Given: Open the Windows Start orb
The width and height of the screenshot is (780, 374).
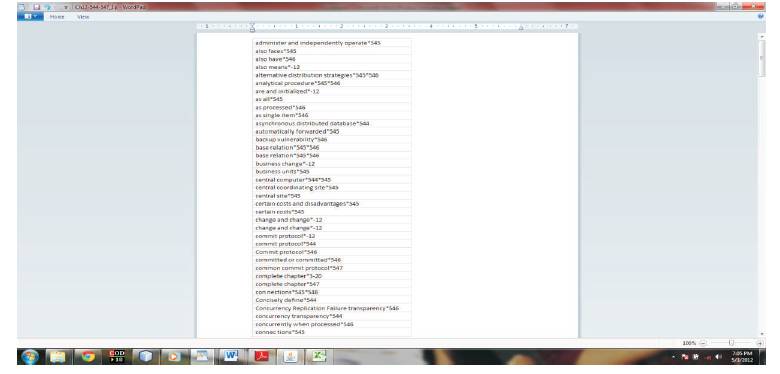Looking at the screenshot, I should pyautogui.click(x=30, y=357).
